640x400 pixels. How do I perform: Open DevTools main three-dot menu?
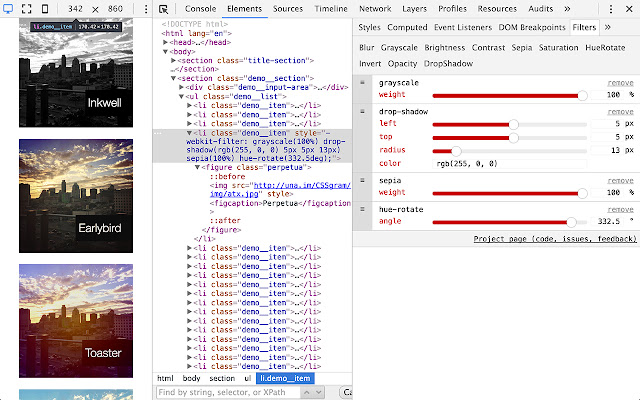point(611,9)
